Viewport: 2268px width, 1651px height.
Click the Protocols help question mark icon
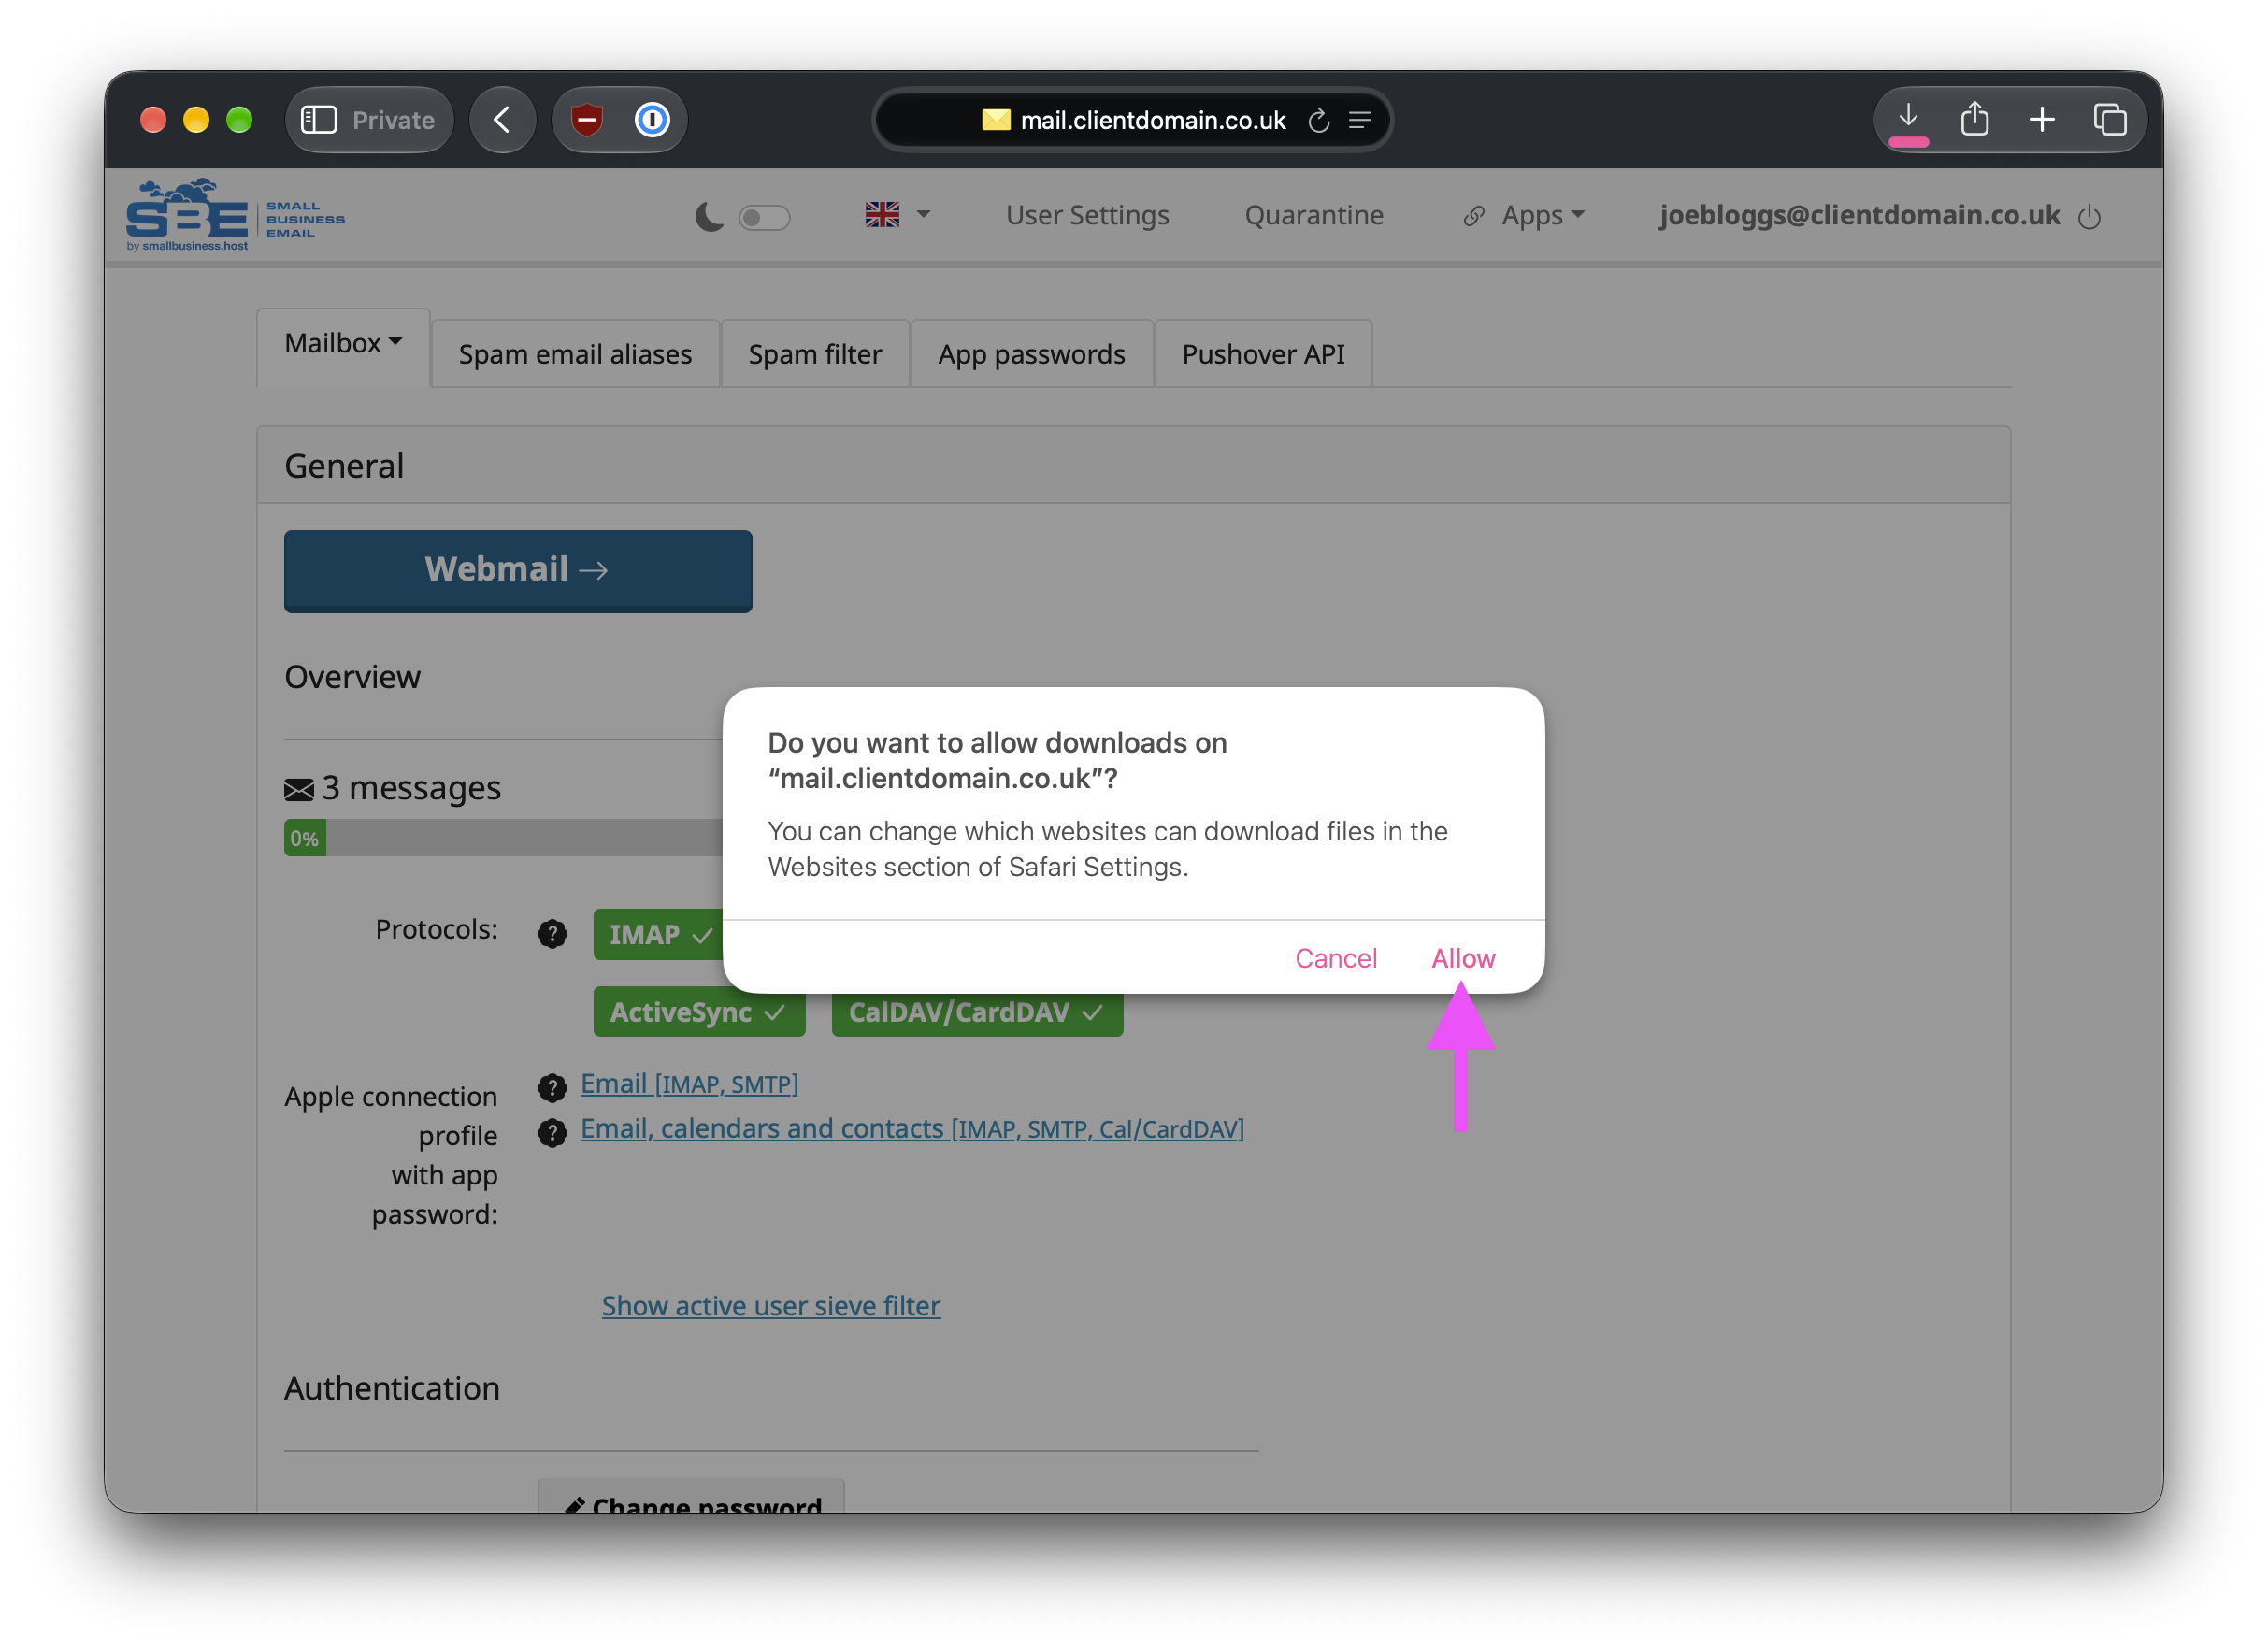(552, 933)
